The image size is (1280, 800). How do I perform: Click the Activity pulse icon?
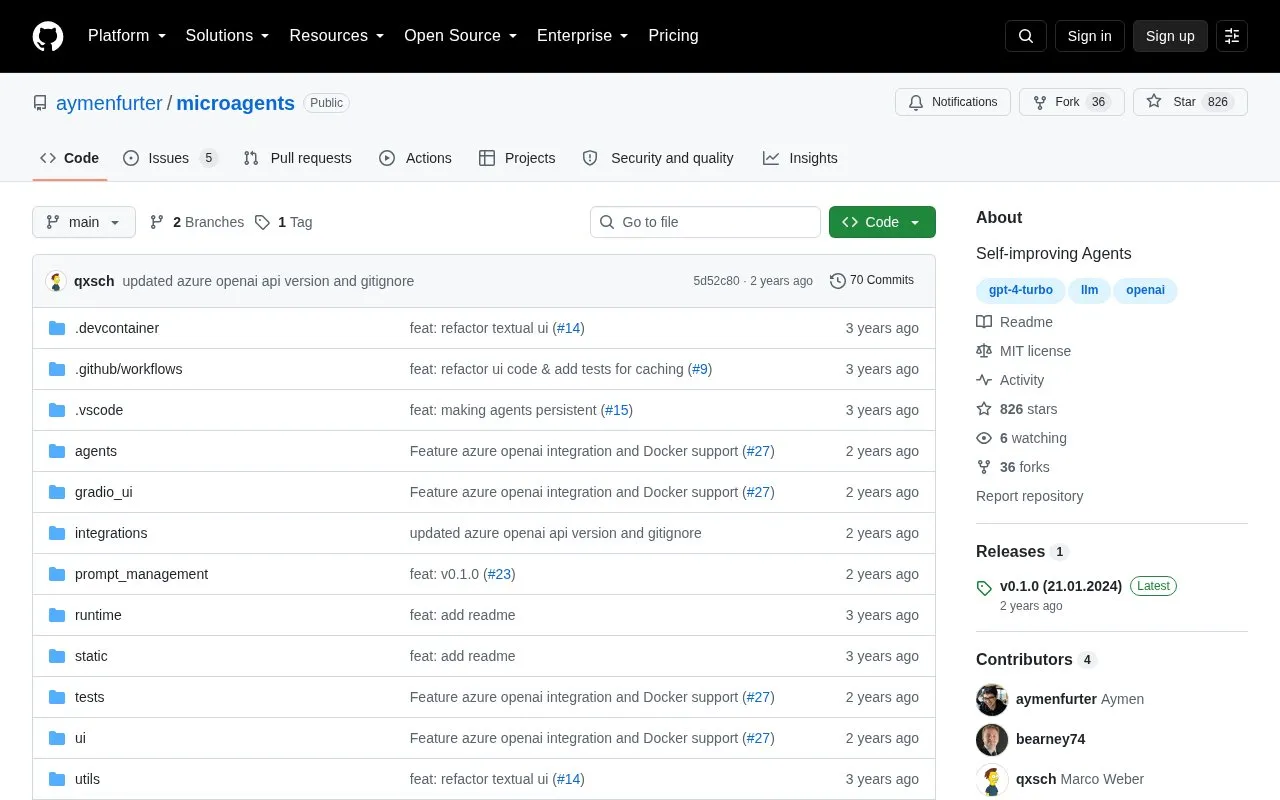point(984,380)
